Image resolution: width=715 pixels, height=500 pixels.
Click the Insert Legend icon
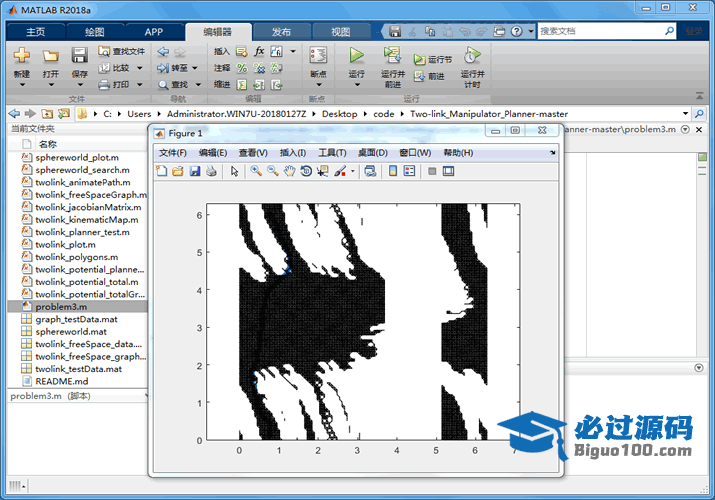[409, 171]
